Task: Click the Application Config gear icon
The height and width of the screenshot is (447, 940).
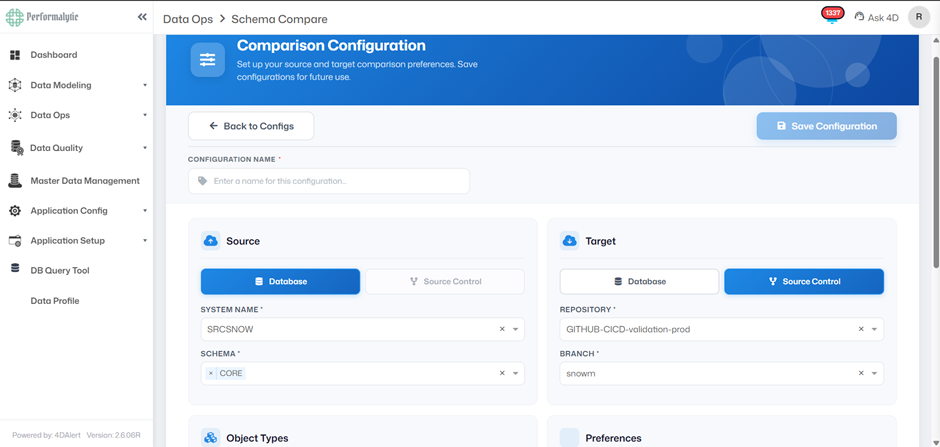Action: point(15,211)
